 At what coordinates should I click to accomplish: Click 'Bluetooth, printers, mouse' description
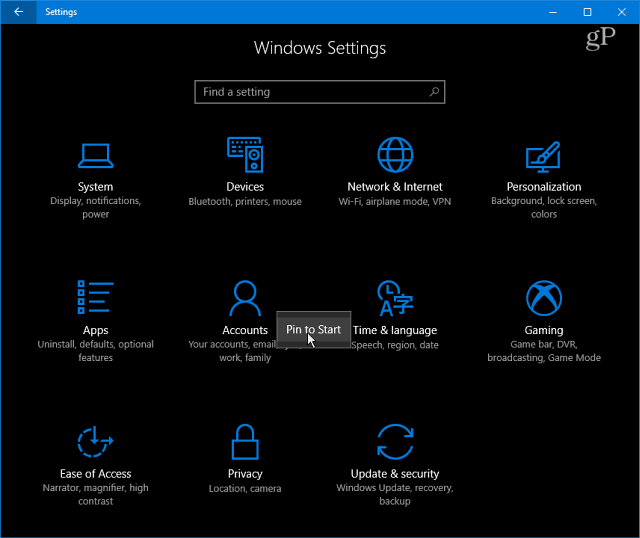[x=245, y=201]
